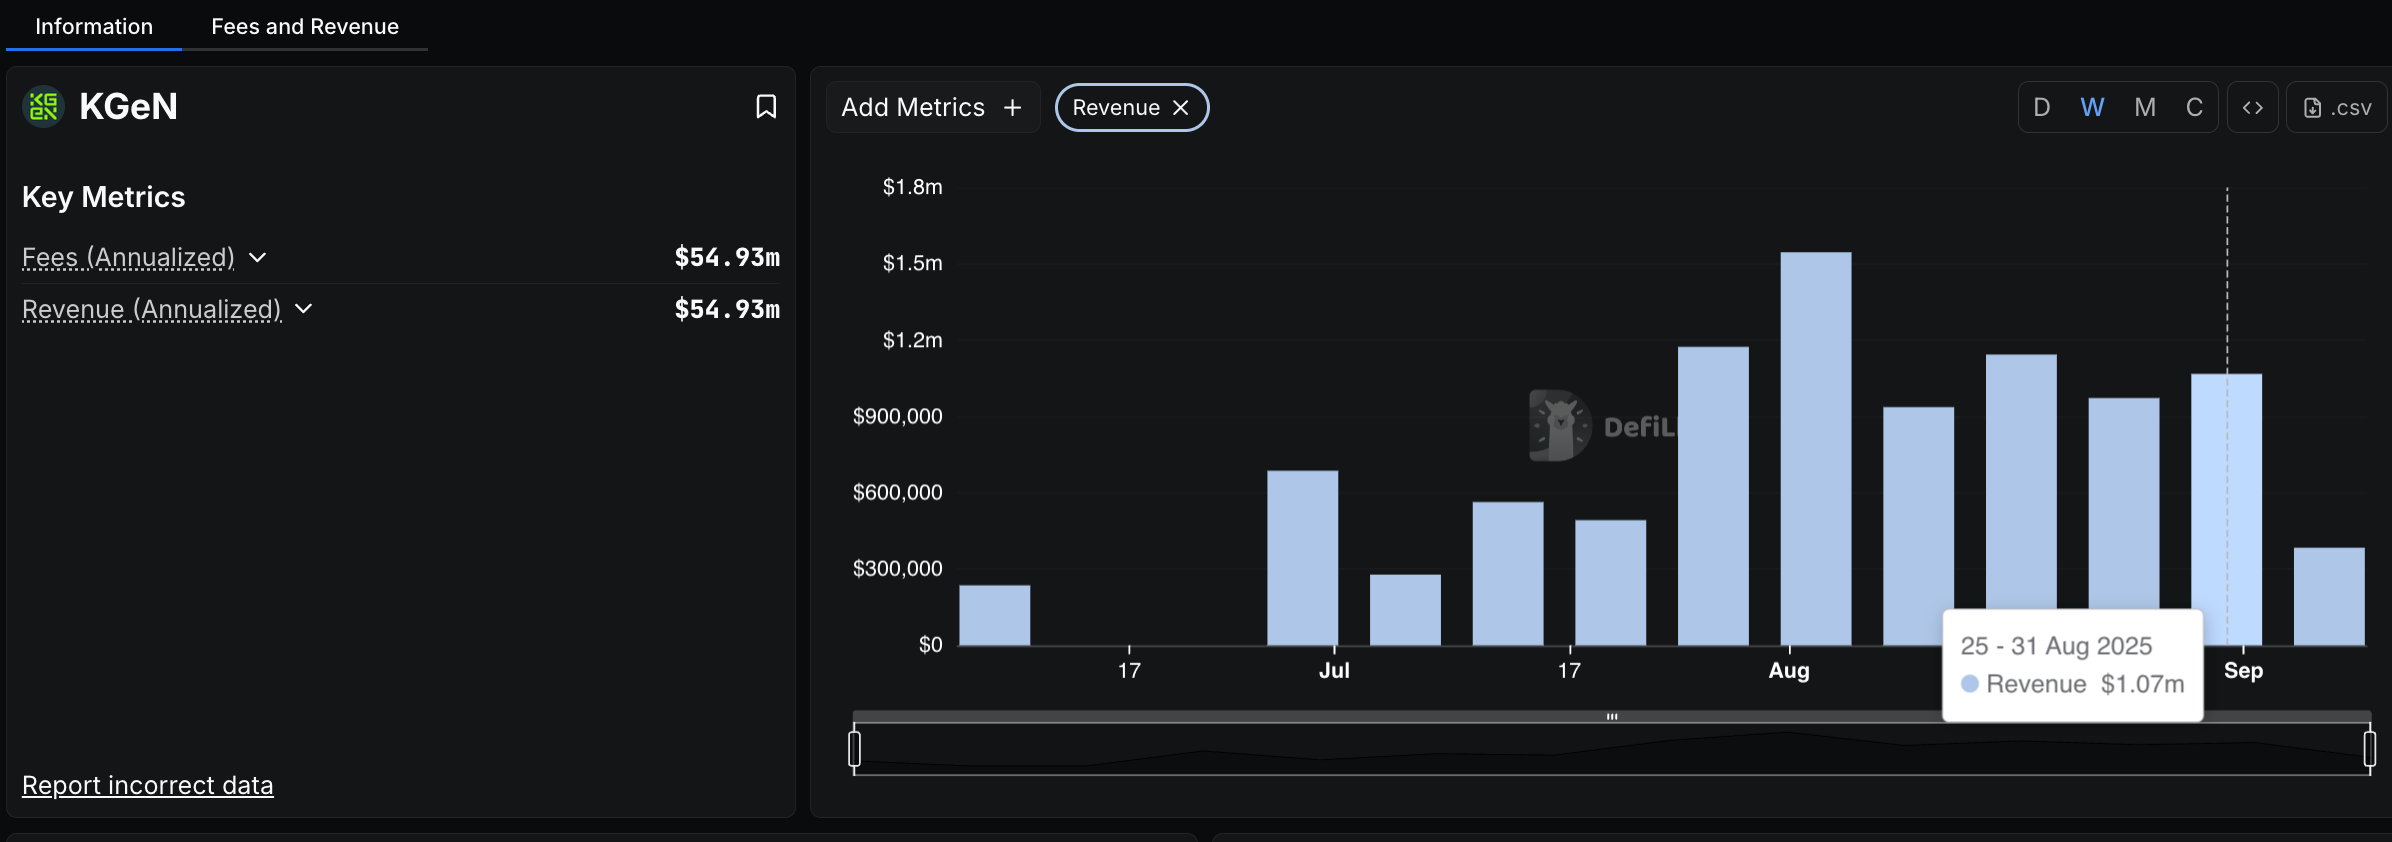Click the last bar after Sep
The height and width of the screenshot is (842, 2392).
[2329, 596]
